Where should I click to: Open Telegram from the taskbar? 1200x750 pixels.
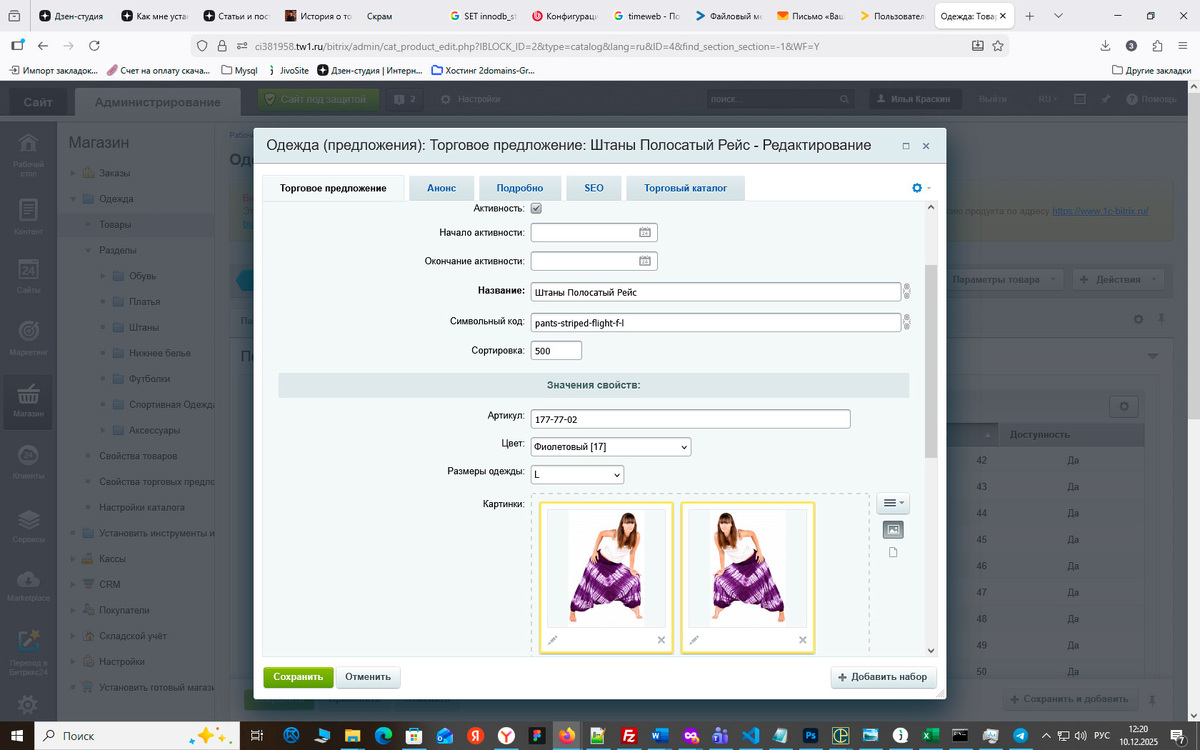[x=1019, y=735]
